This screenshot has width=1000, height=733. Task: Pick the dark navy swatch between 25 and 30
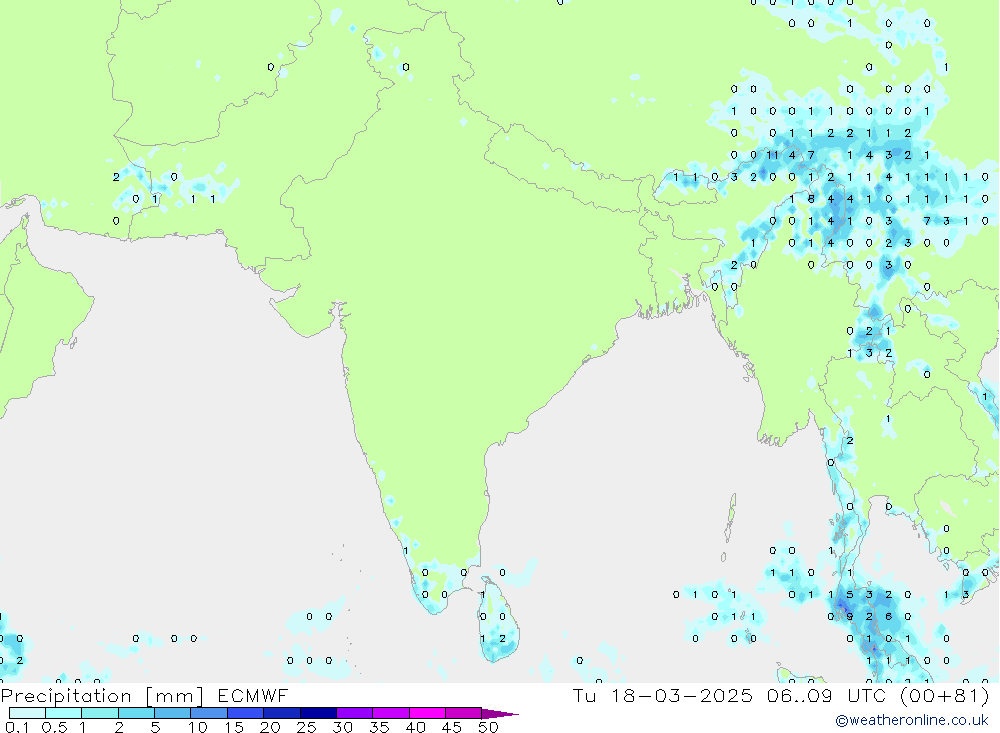pos(318,713)
